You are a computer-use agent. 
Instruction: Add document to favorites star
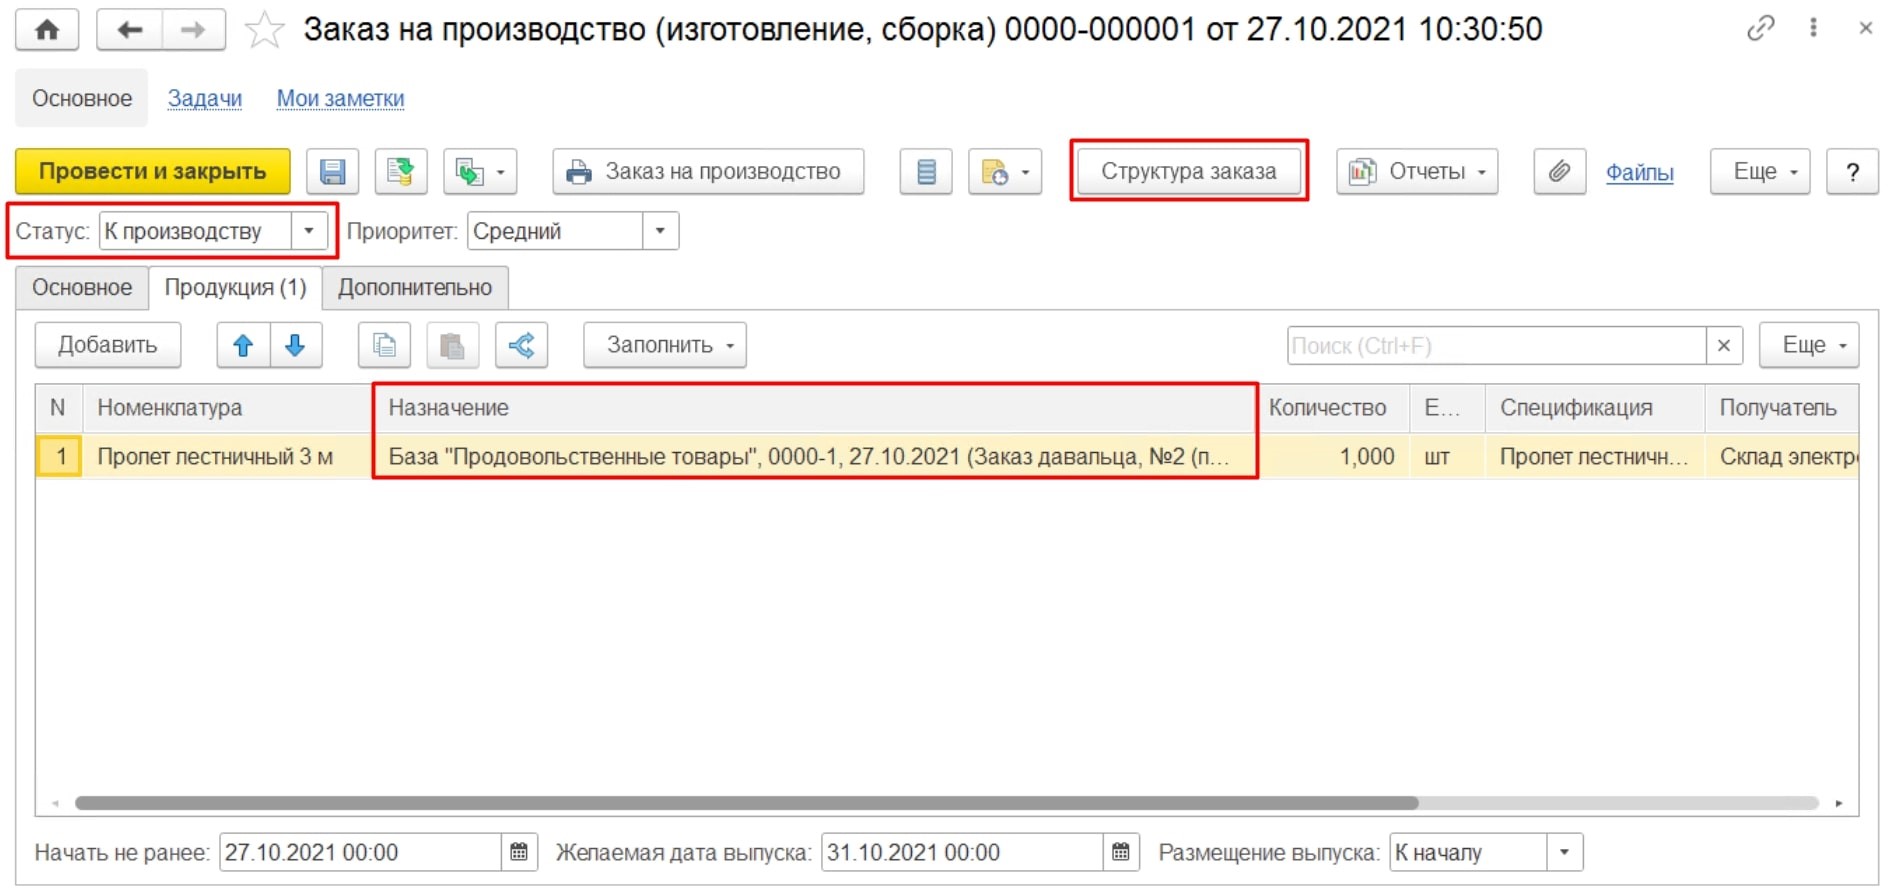tap(265, 30)
